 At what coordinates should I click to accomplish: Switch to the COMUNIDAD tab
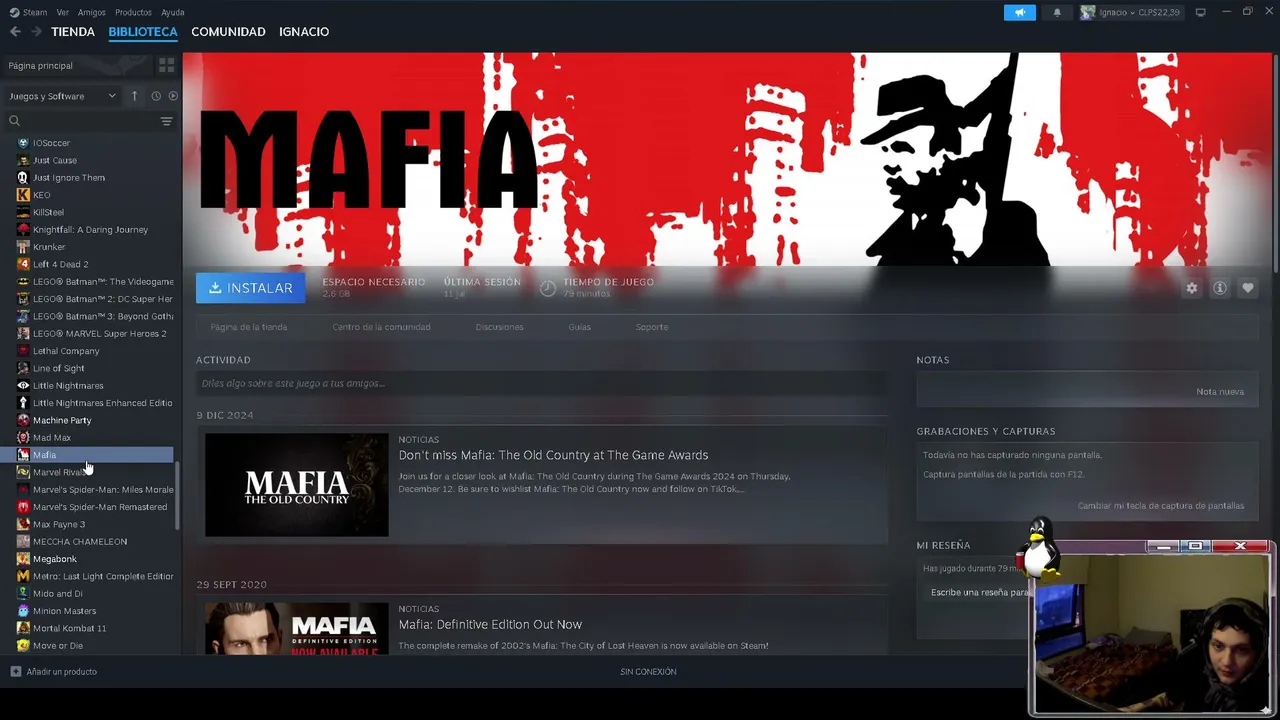(x=228, y=32)
